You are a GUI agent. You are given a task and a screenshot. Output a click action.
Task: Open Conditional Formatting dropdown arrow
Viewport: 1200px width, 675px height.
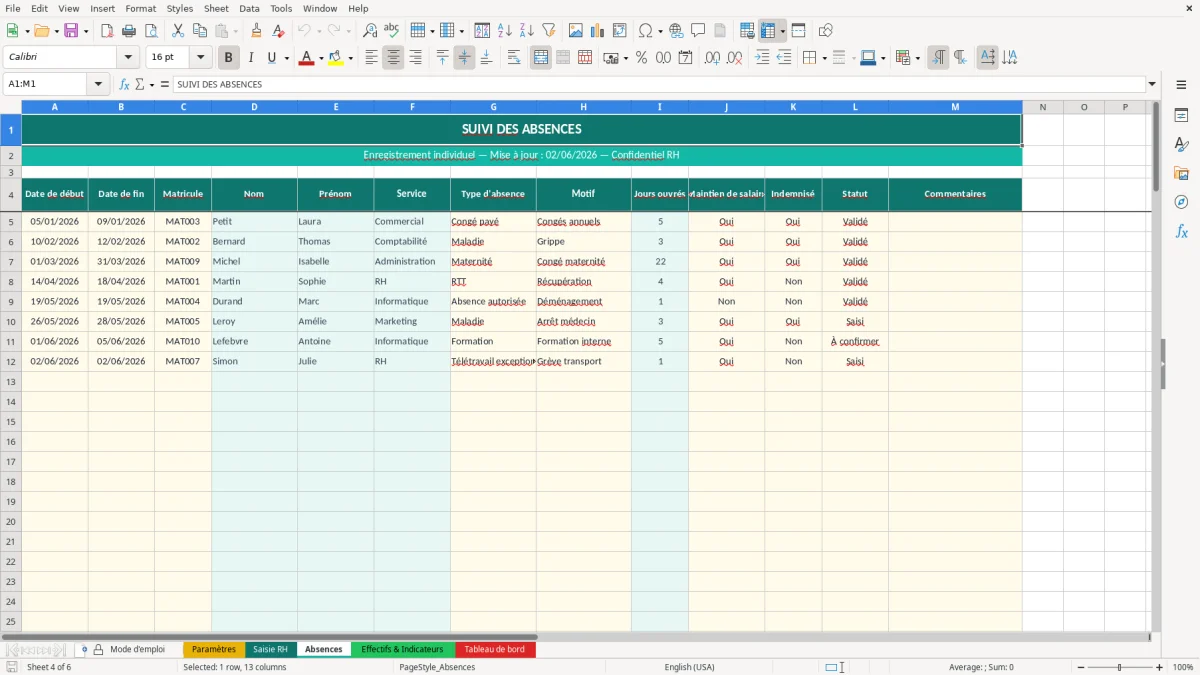point(917,58)
